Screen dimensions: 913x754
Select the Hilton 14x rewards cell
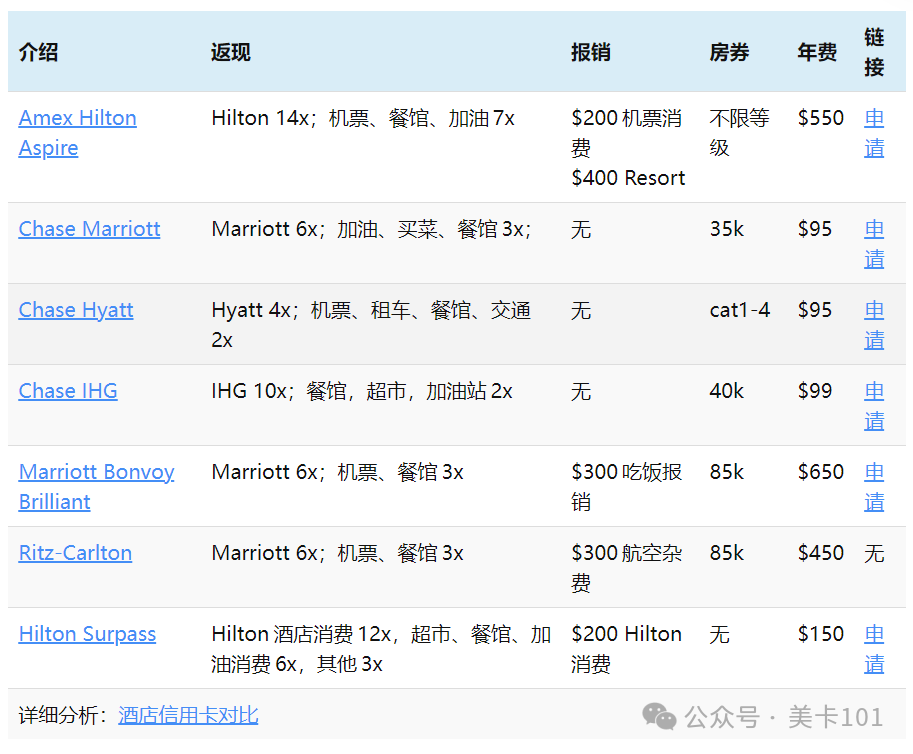point(363,118)
